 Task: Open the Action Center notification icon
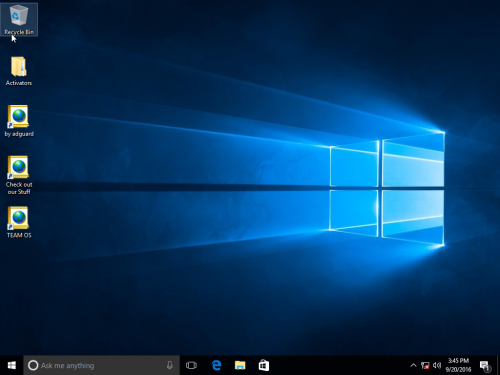(x=485, y=366)
